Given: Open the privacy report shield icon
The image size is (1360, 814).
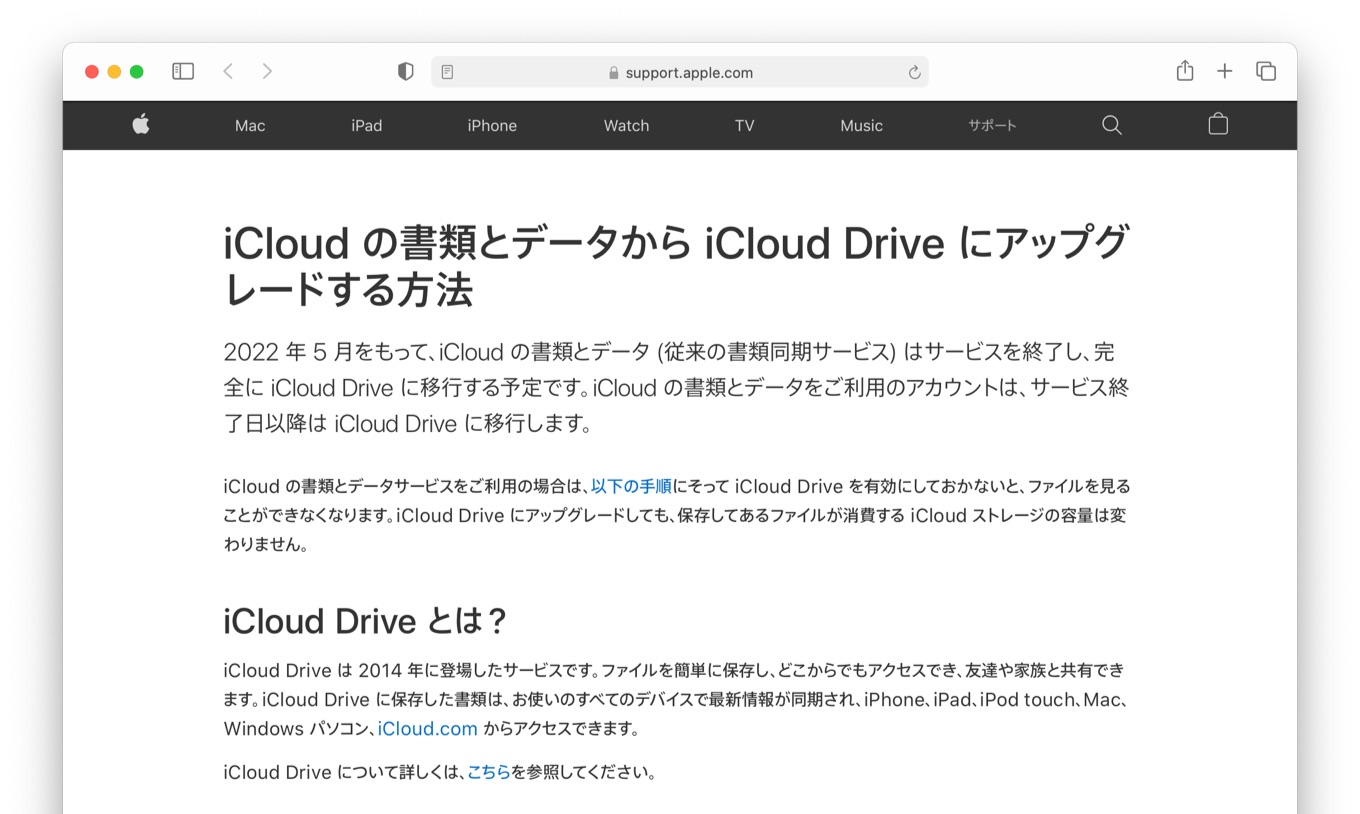Looking at the screenshot, I should (406, 72).
